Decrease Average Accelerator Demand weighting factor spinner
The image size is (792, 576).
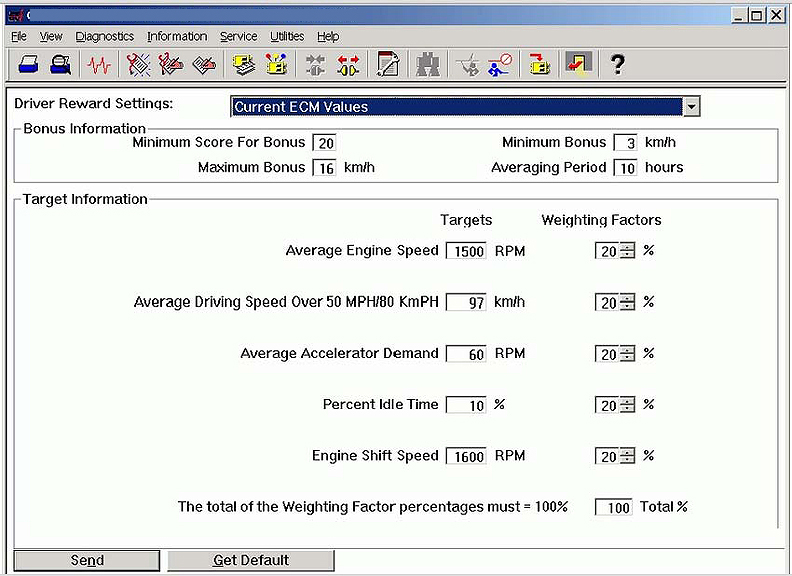tap(627, 358)
